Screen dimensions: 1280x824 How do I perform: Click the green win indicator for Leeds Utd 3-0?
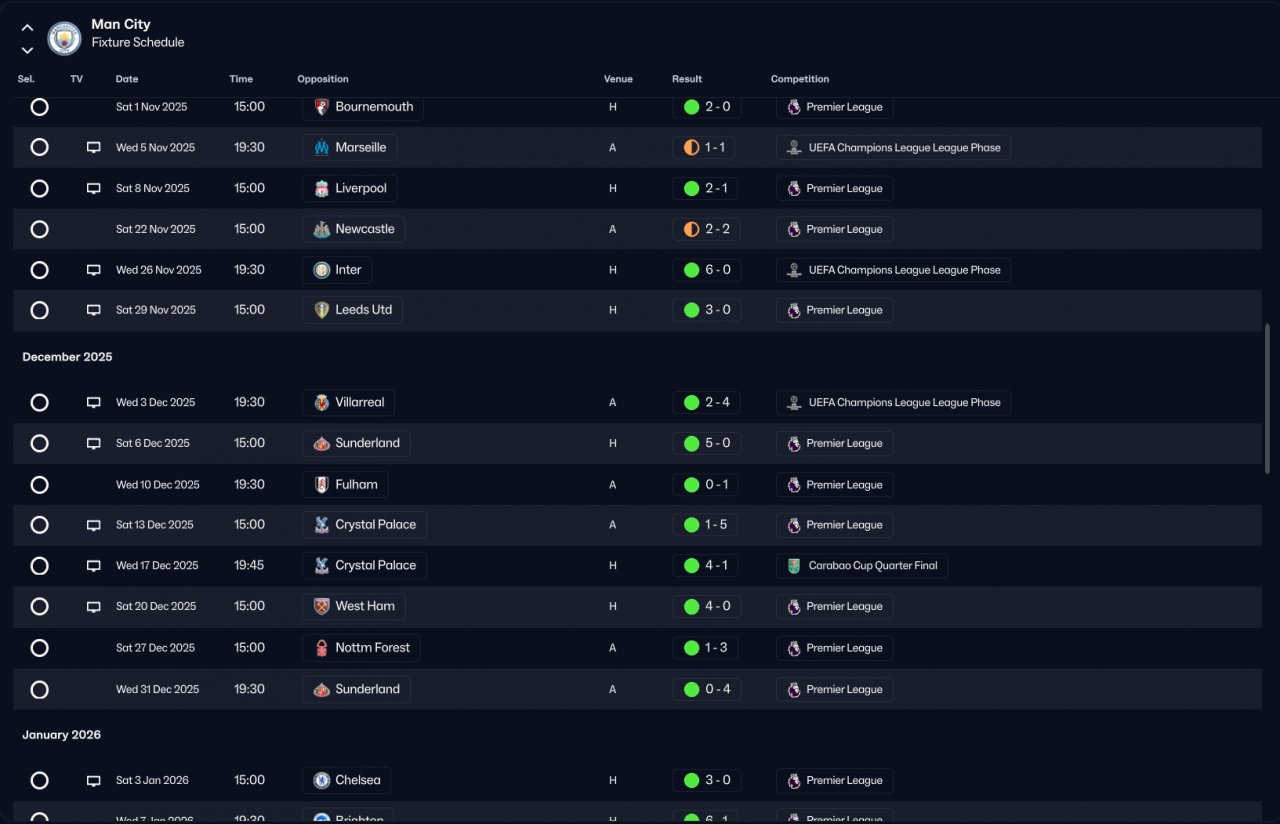[691, 310]
